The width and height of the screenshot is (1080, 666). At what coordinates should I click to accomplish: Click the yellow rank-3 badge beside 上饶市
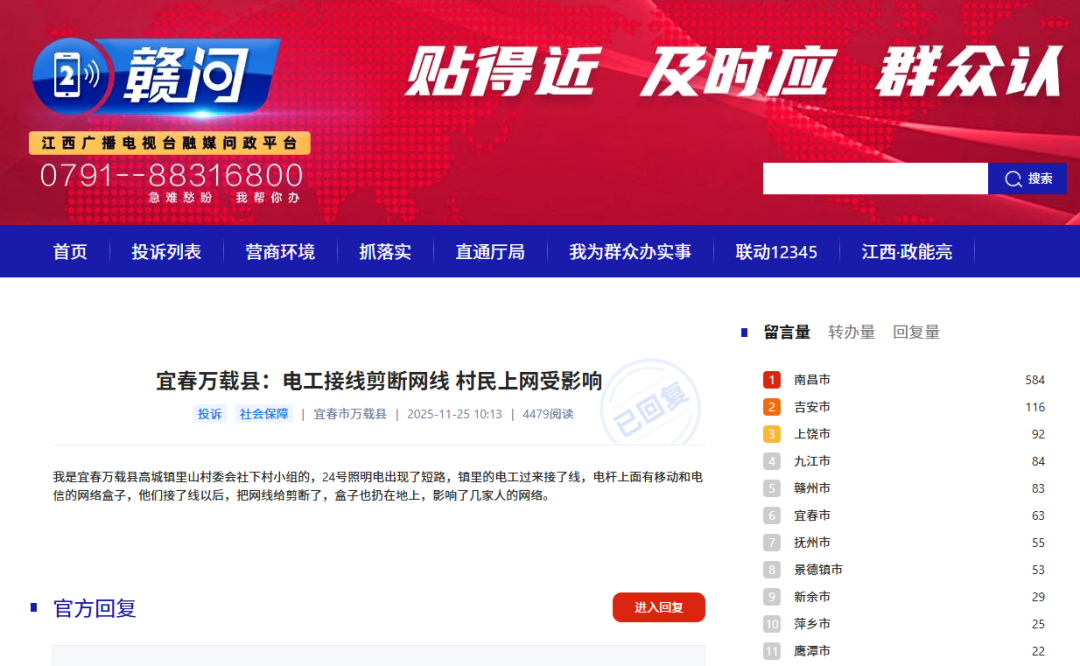771,433
